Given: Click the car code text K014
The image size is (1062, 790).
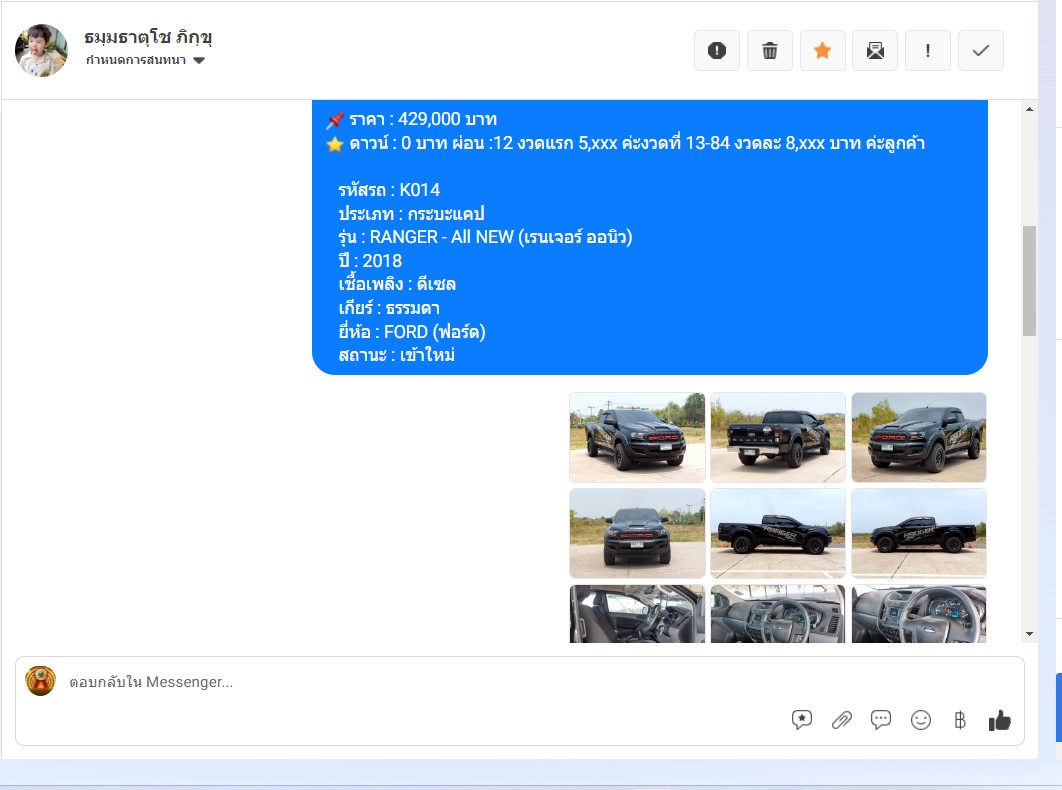Looking at the screenshot, I should pos(419,190).
